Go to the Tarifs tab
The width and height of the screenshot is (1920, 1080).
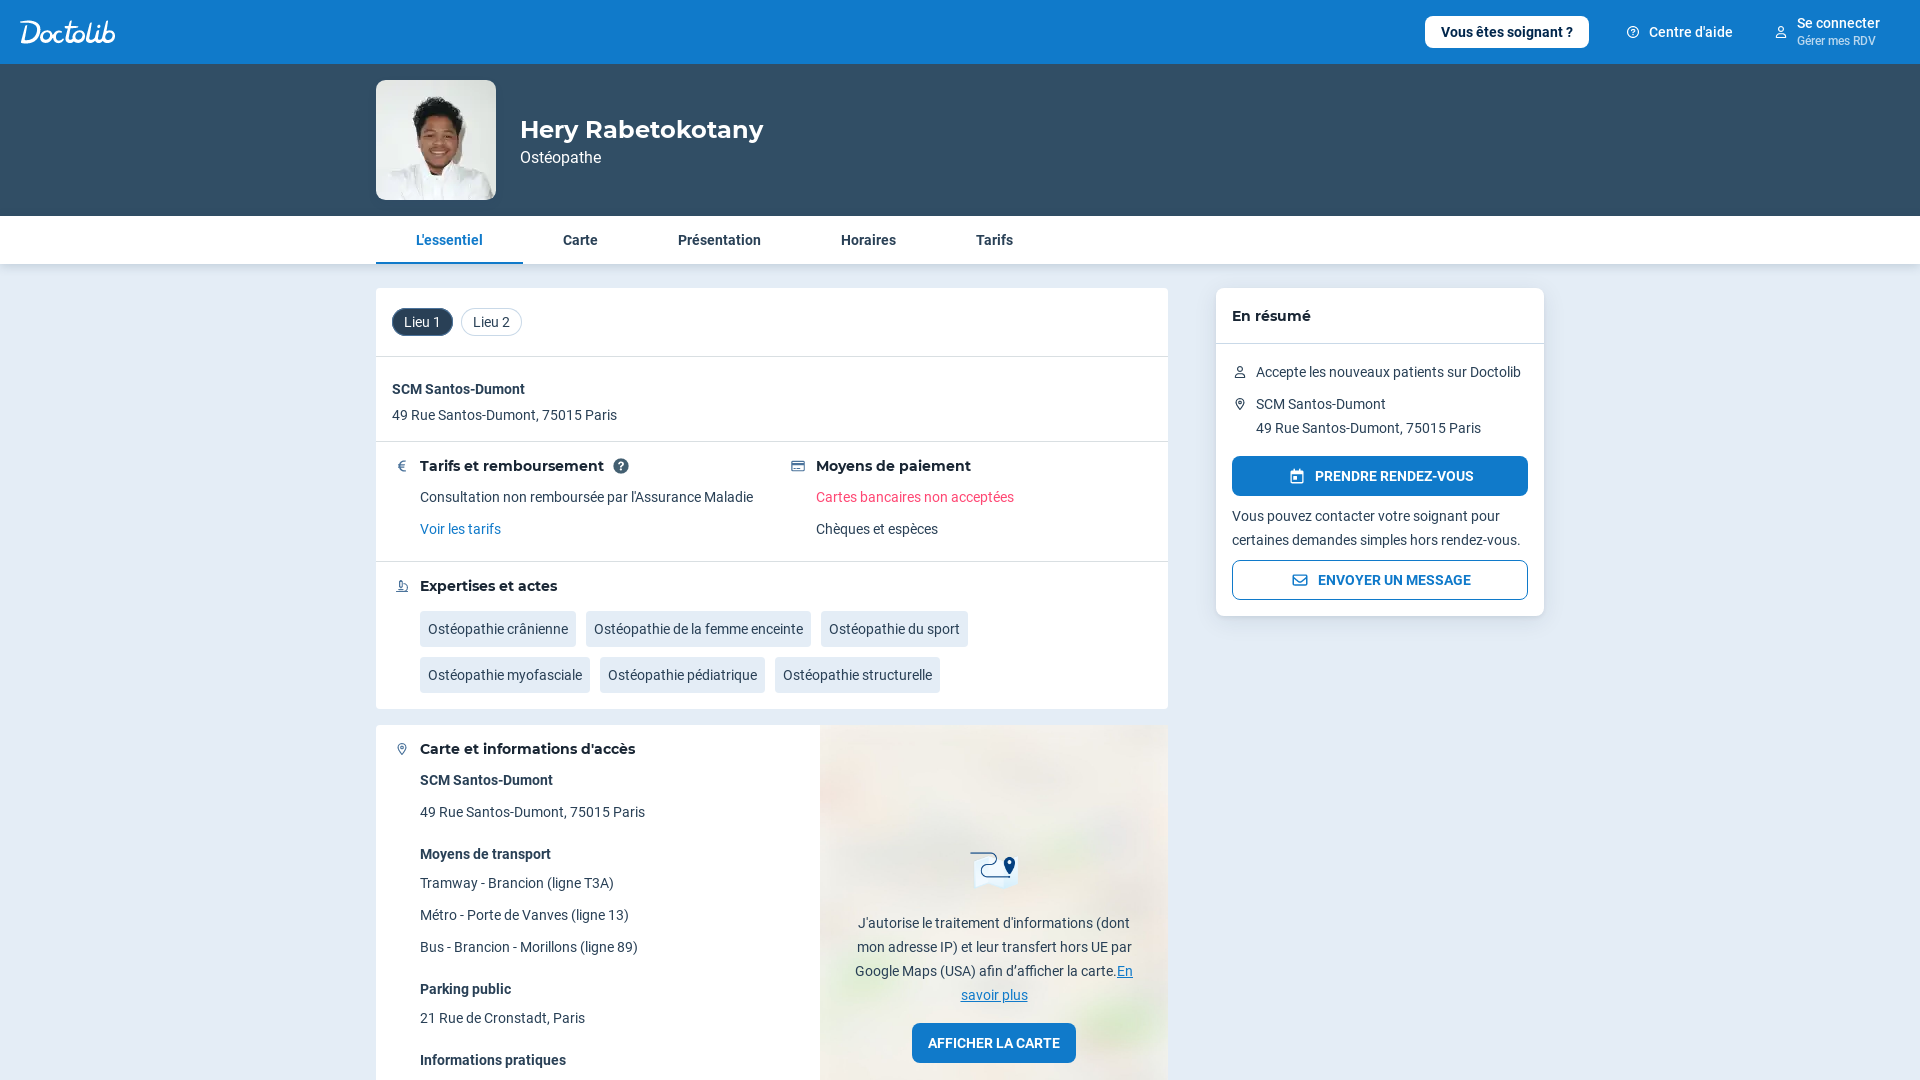point(994,240)
